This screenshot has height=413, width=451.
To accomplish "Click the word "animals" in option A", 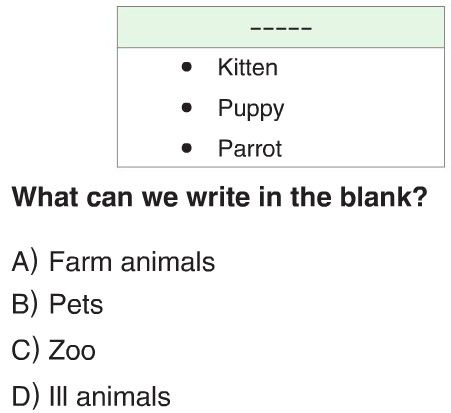I will [168, 262].
